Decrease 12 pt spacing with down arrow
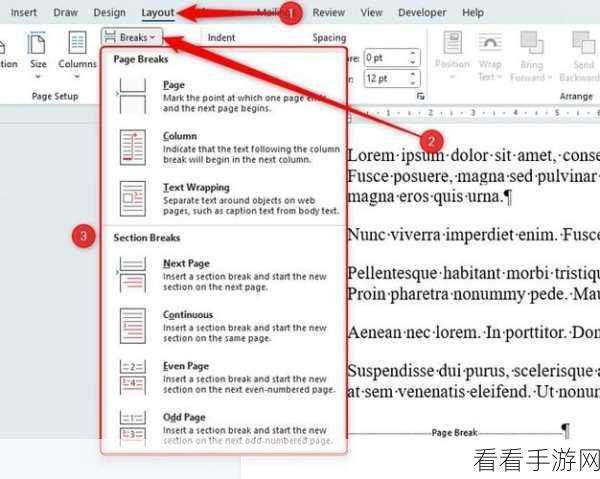This screenshot has height=479, width=600. [412, 83]
